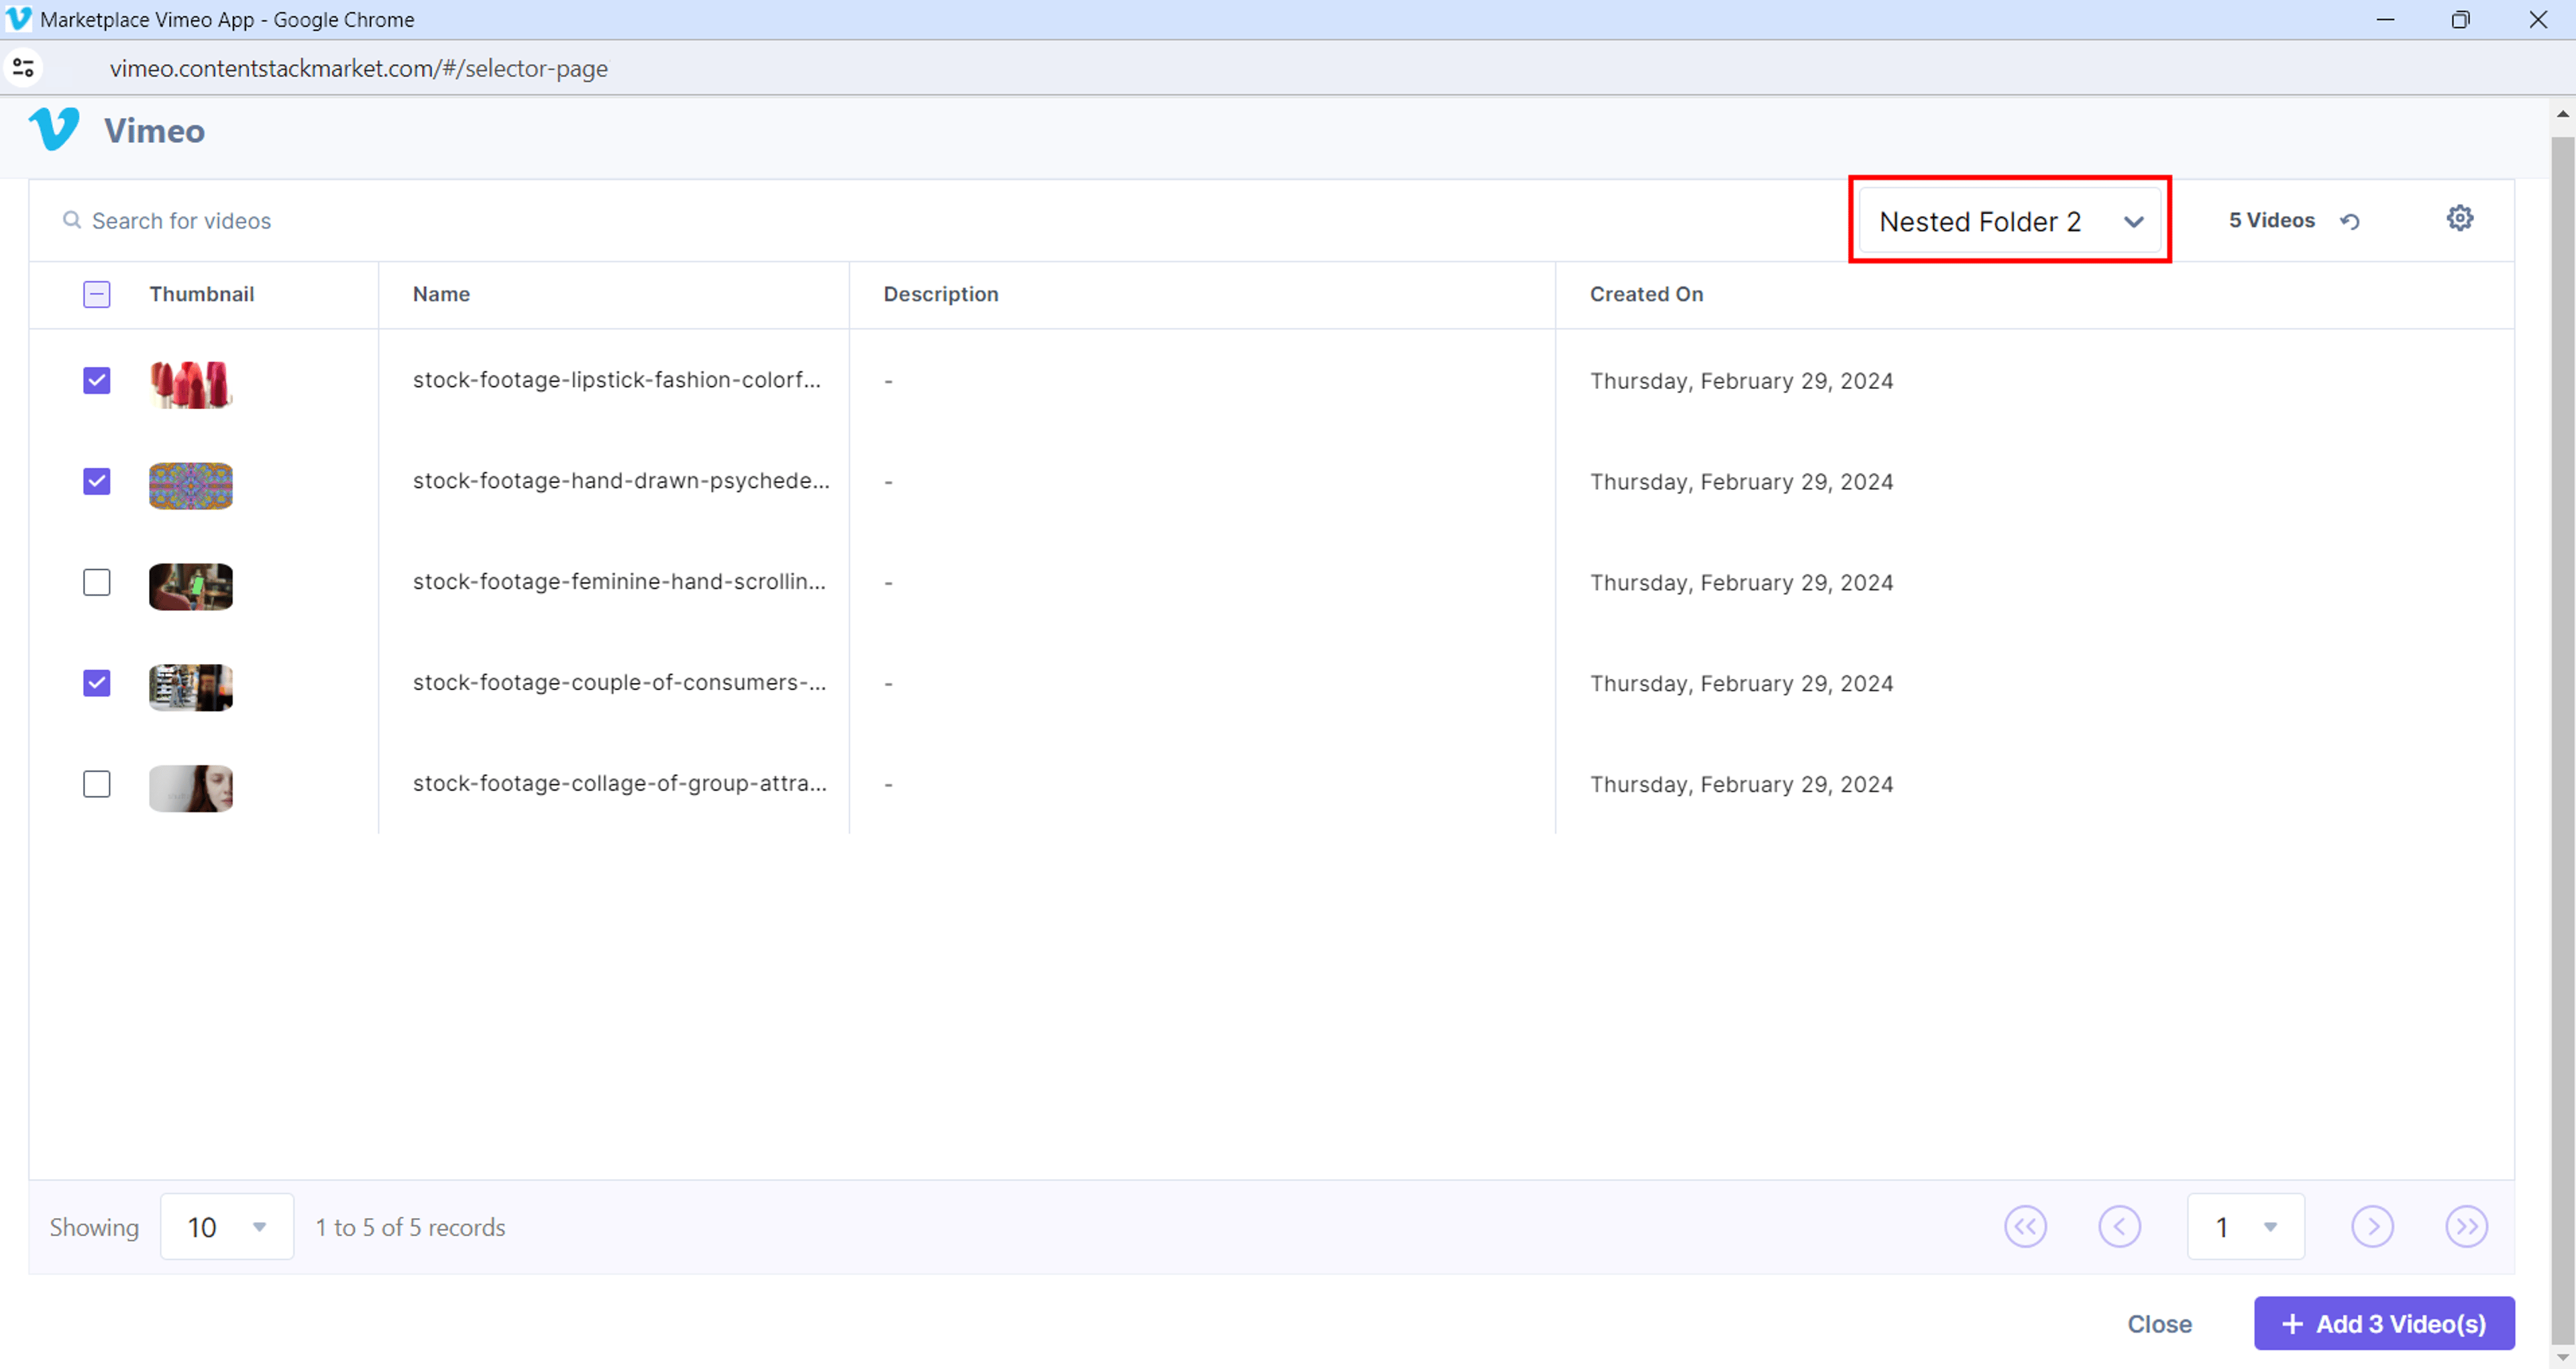
Task: Click the Vimeo logo icon
Action: point(54,129)
